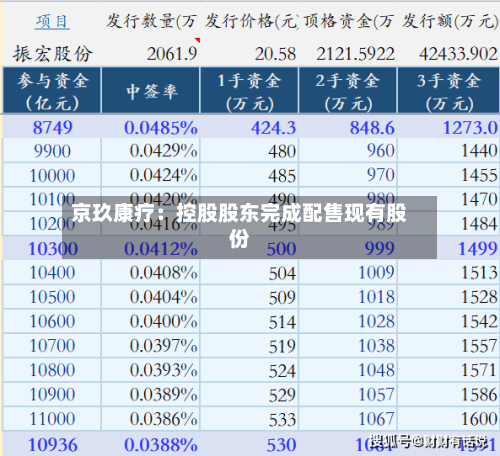Click the red comment marker beside 2061.9
Image resolution: width=500 pixels, height=456 pixels.
pos(198,40)
